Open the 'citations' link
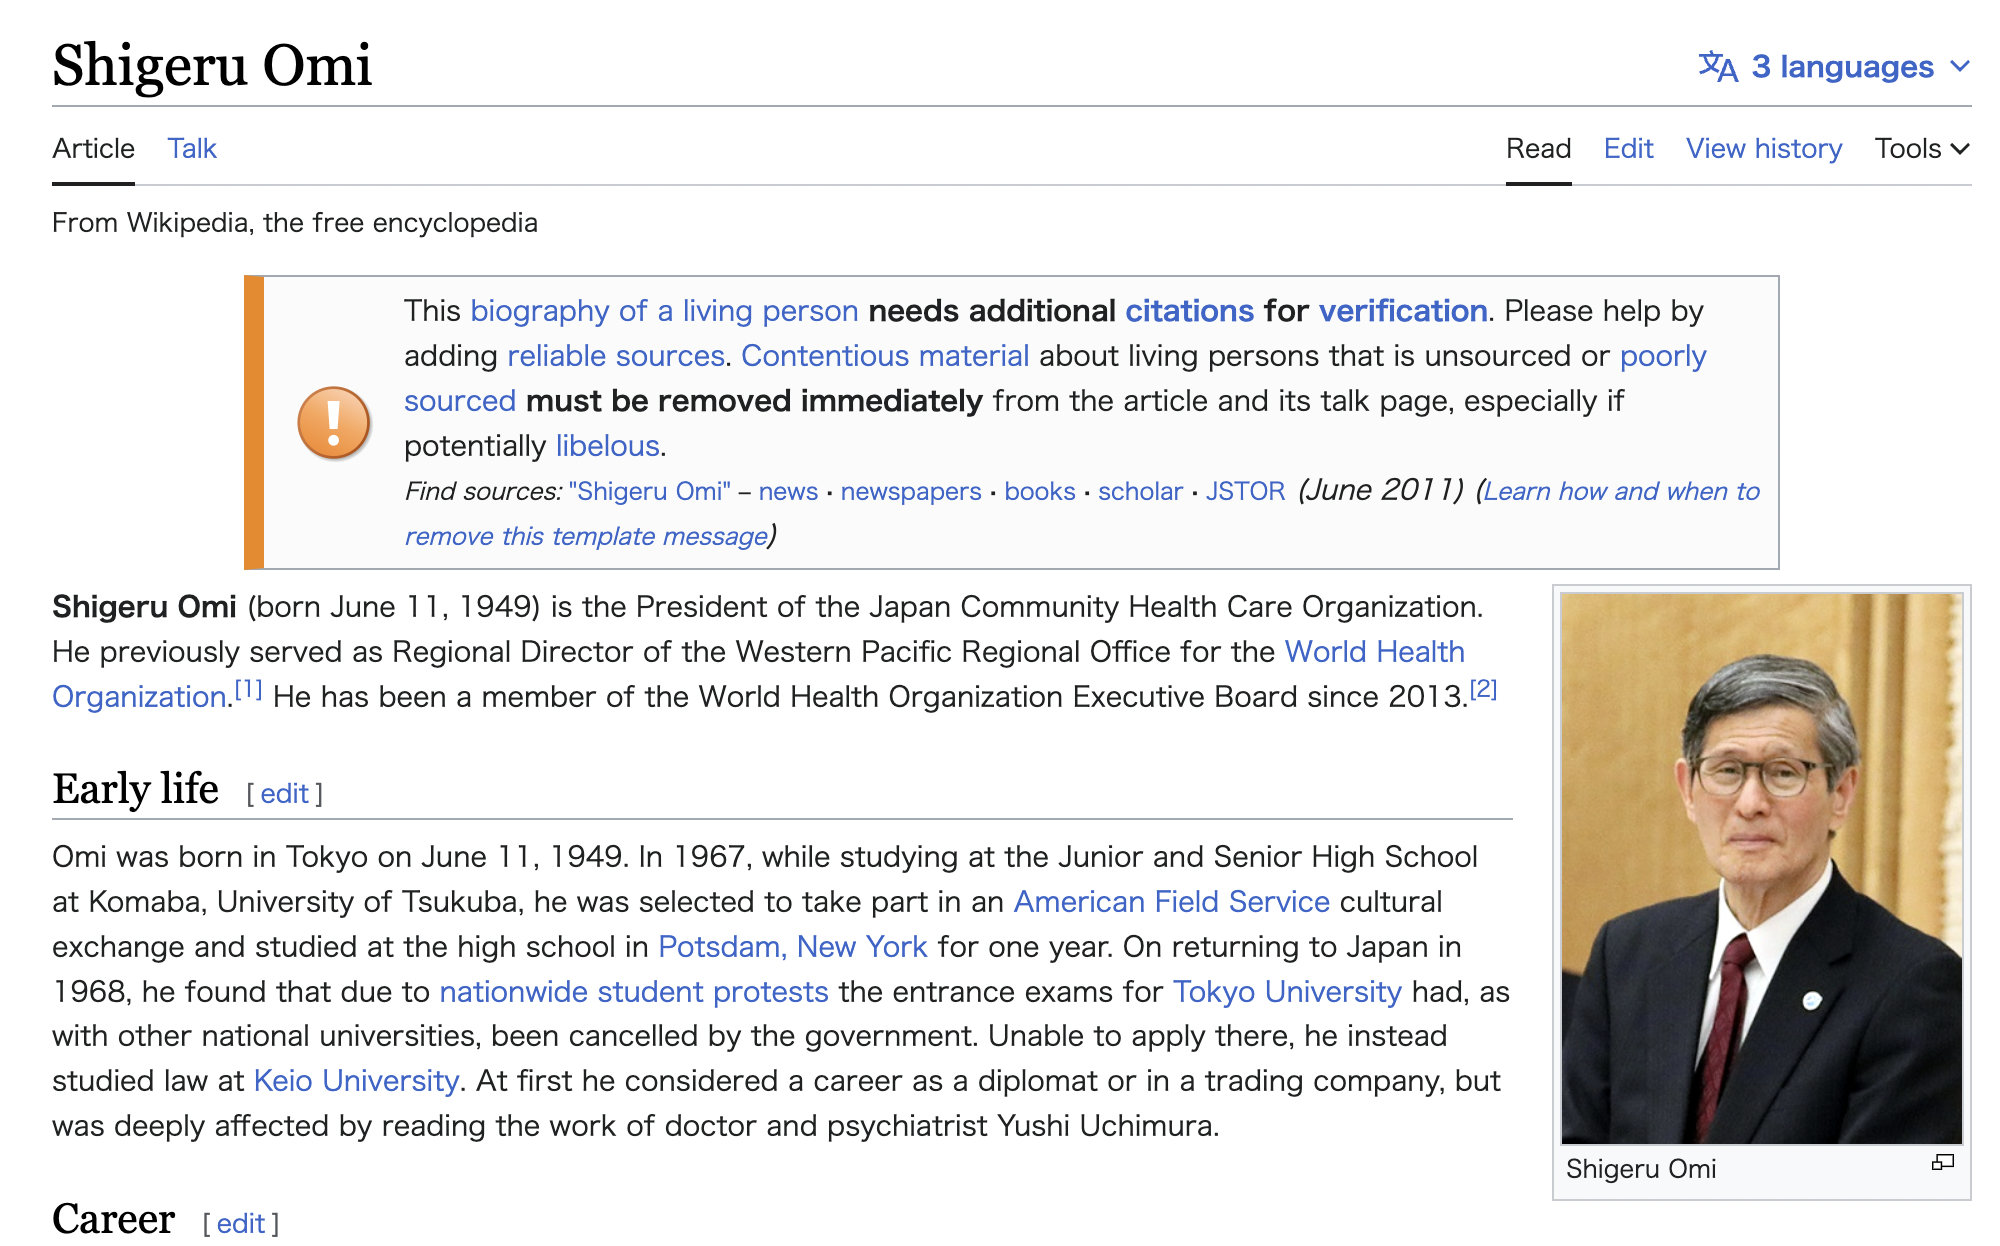 tap(1189, 311)
